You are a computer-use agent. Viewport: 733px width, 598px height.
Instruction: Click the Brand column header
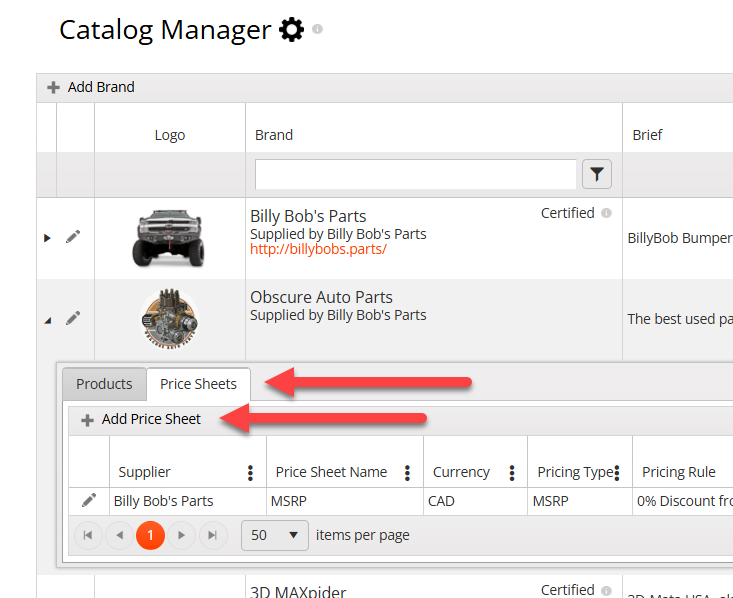point(274,135)
